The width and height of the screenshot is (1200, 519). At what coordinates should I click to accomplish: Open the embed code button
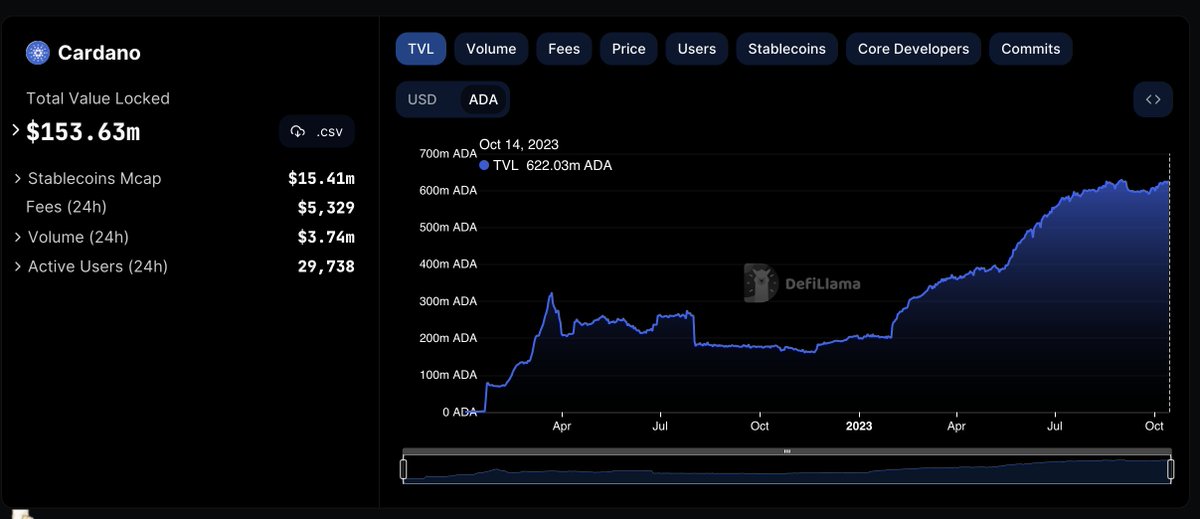[x=1153, y=99]
